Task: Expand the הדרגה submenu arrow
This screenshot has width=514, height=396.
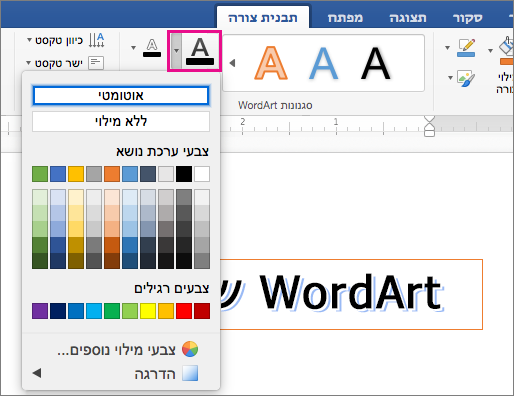Action: coord(37,373)
